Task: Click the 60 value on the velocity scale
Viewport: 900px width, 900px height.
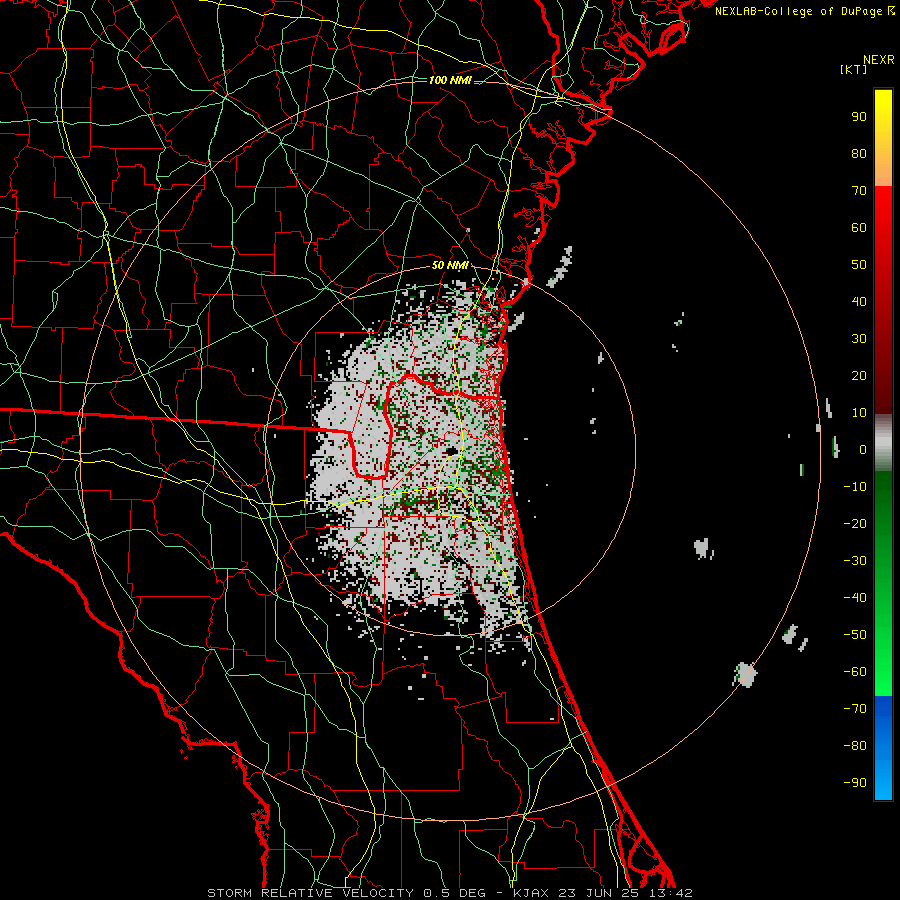Action: point(859,228)
